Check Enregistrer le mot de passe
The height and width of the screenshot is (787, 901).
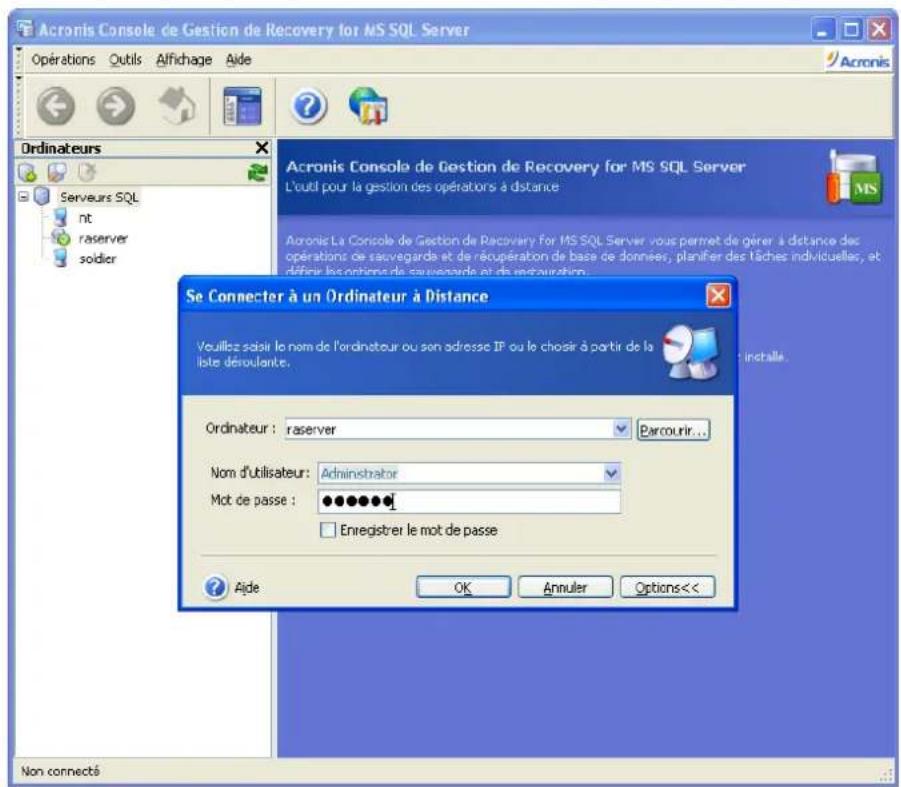pos(328,530)
